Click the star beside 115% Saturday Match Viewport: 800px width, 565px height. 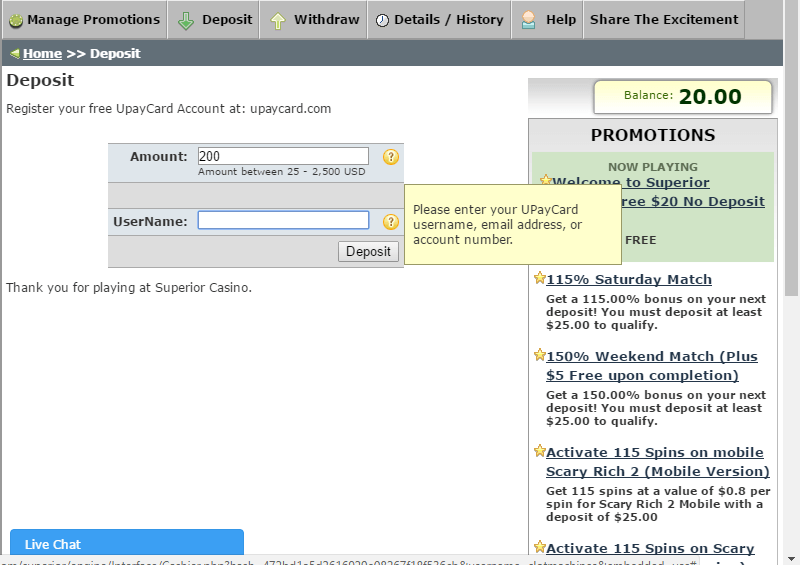pos(540,278)
